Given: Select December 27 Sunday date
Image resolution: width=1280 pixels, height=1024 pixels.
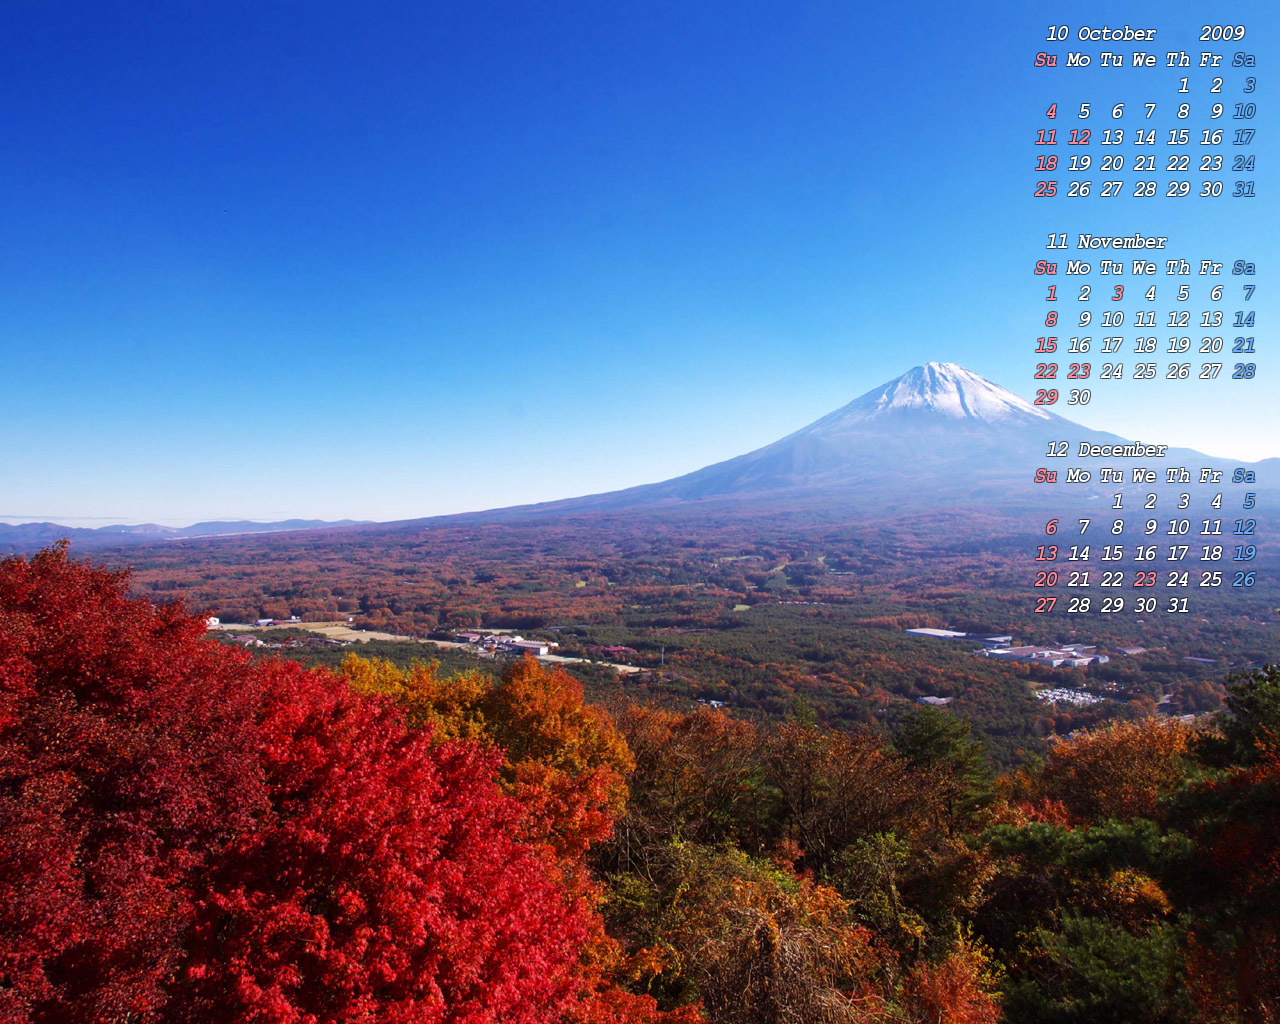Looking at the screenshot, I should (1046, 606).
